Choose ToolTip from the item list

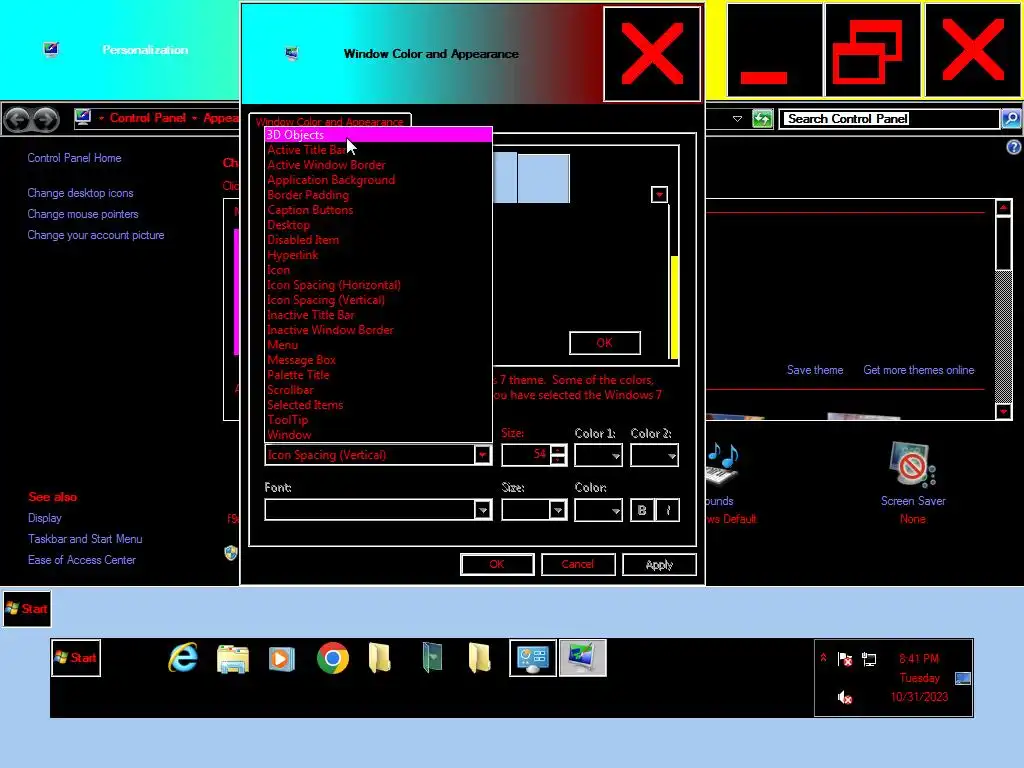378,420
